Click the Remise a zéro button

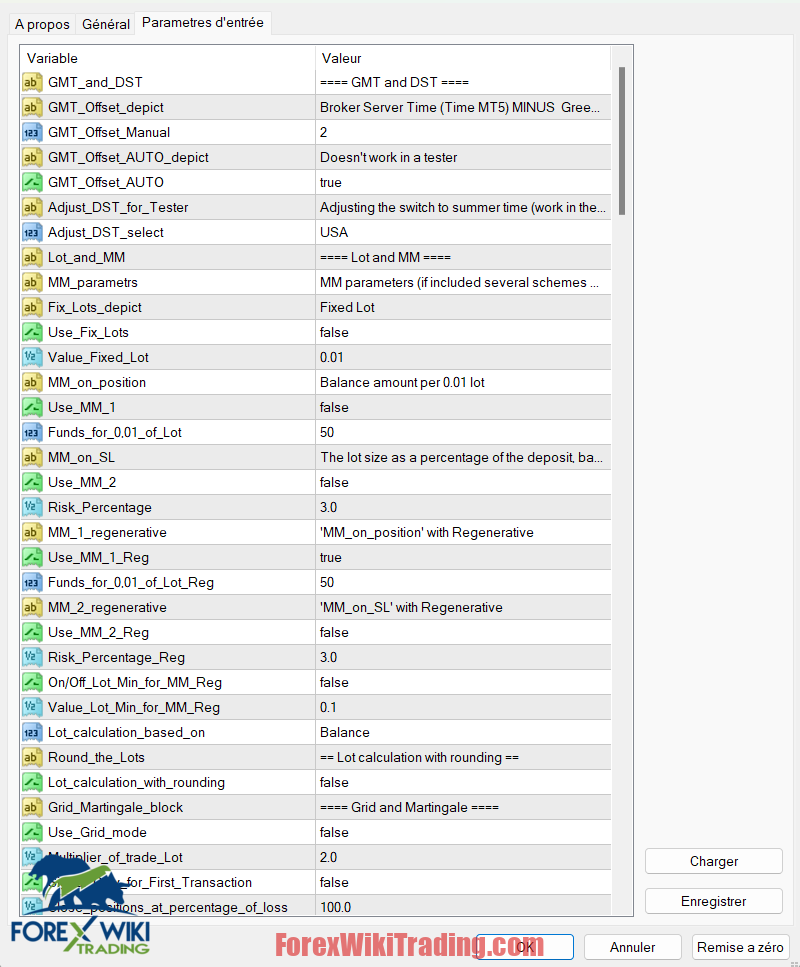coord(740,947)
